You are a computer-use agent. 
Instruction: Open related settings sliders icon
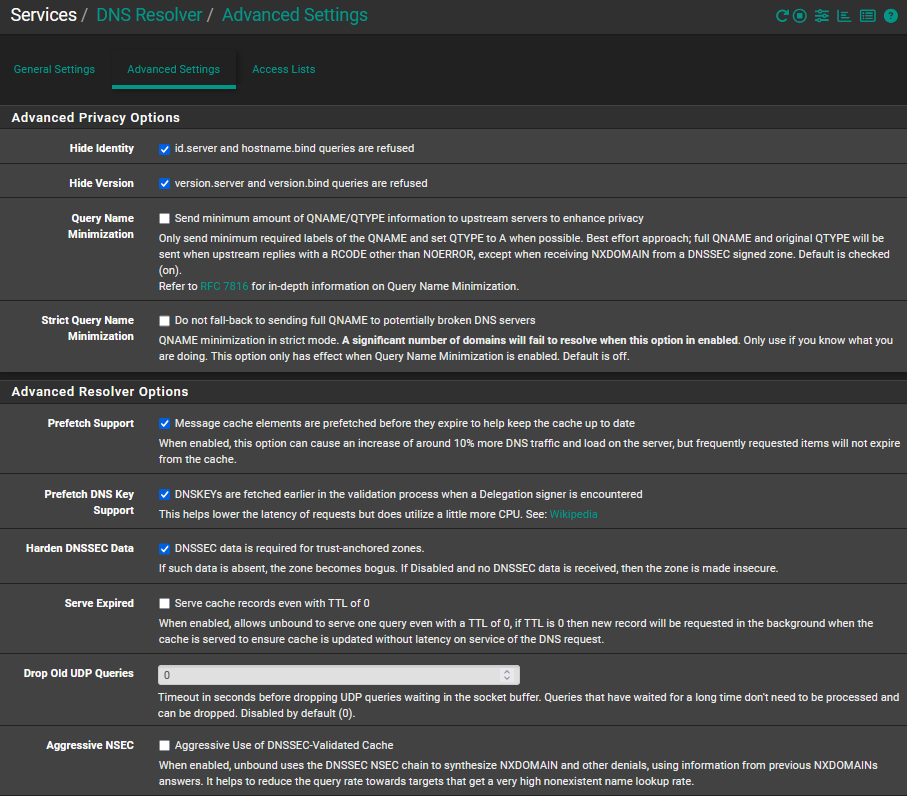tap(822, 16)
